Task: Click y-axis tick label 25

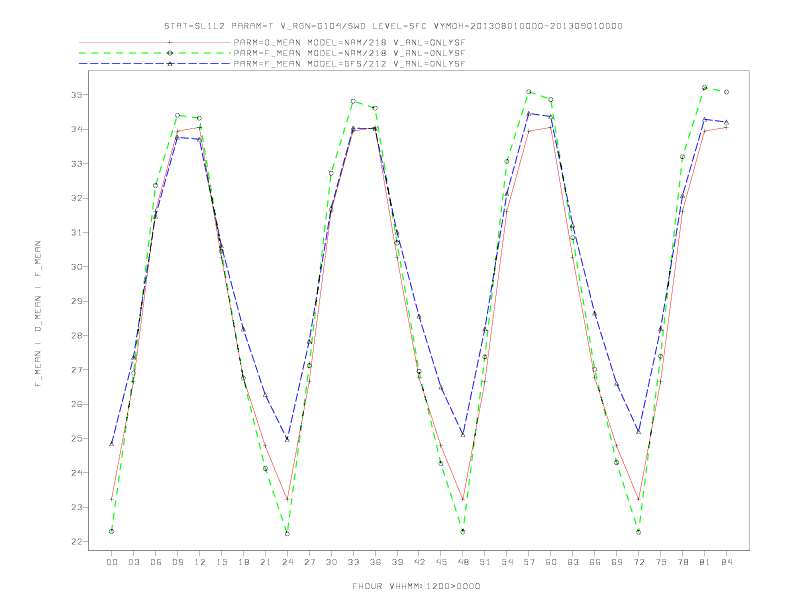Action: 77,438
